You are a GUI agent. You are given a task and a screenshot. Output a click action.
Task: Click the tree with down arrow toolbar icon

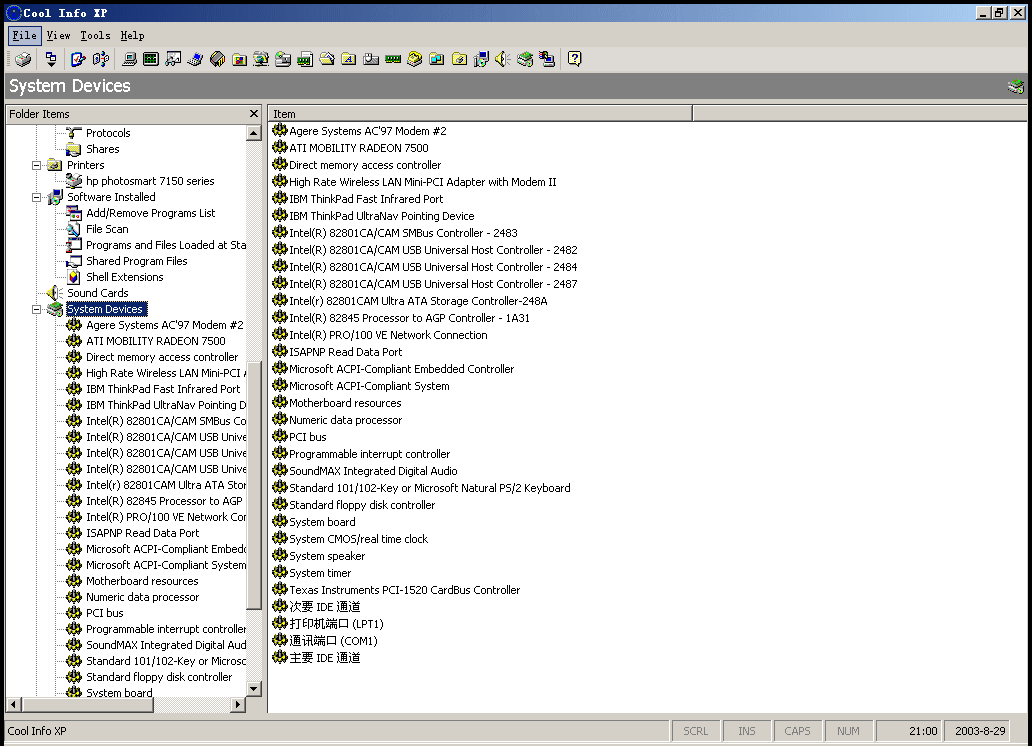tap(51, 59)
